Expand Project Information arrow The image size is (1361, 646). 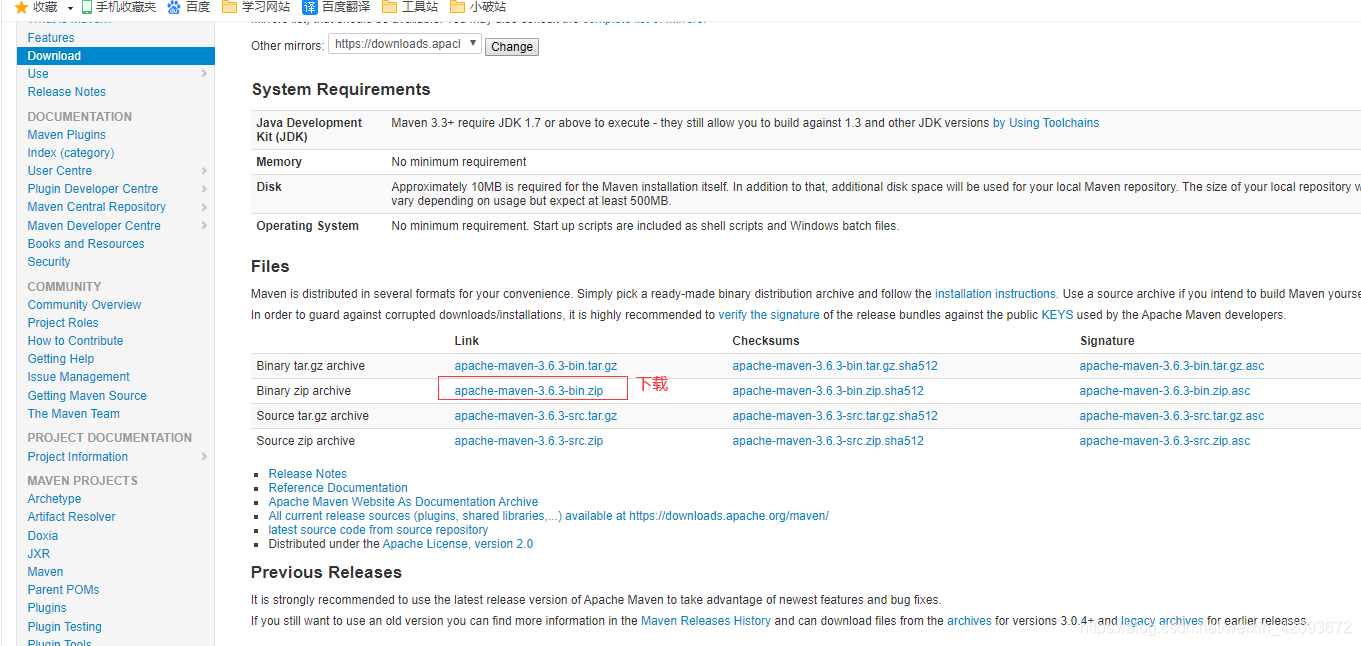(204, 457)
